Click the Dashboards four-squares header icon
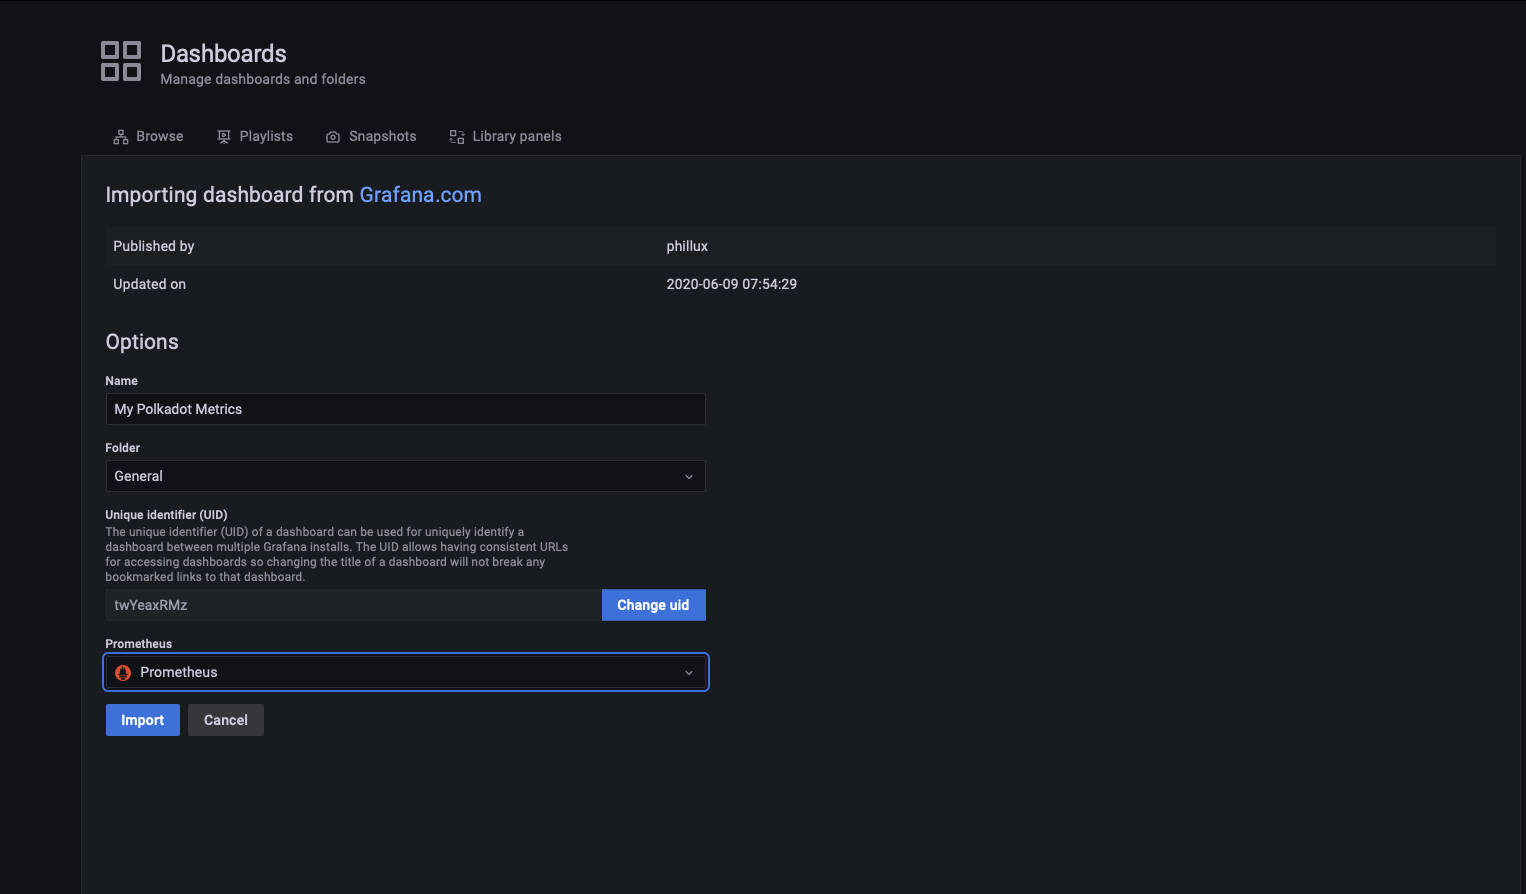1526x894 pixels. click(121, 61)
